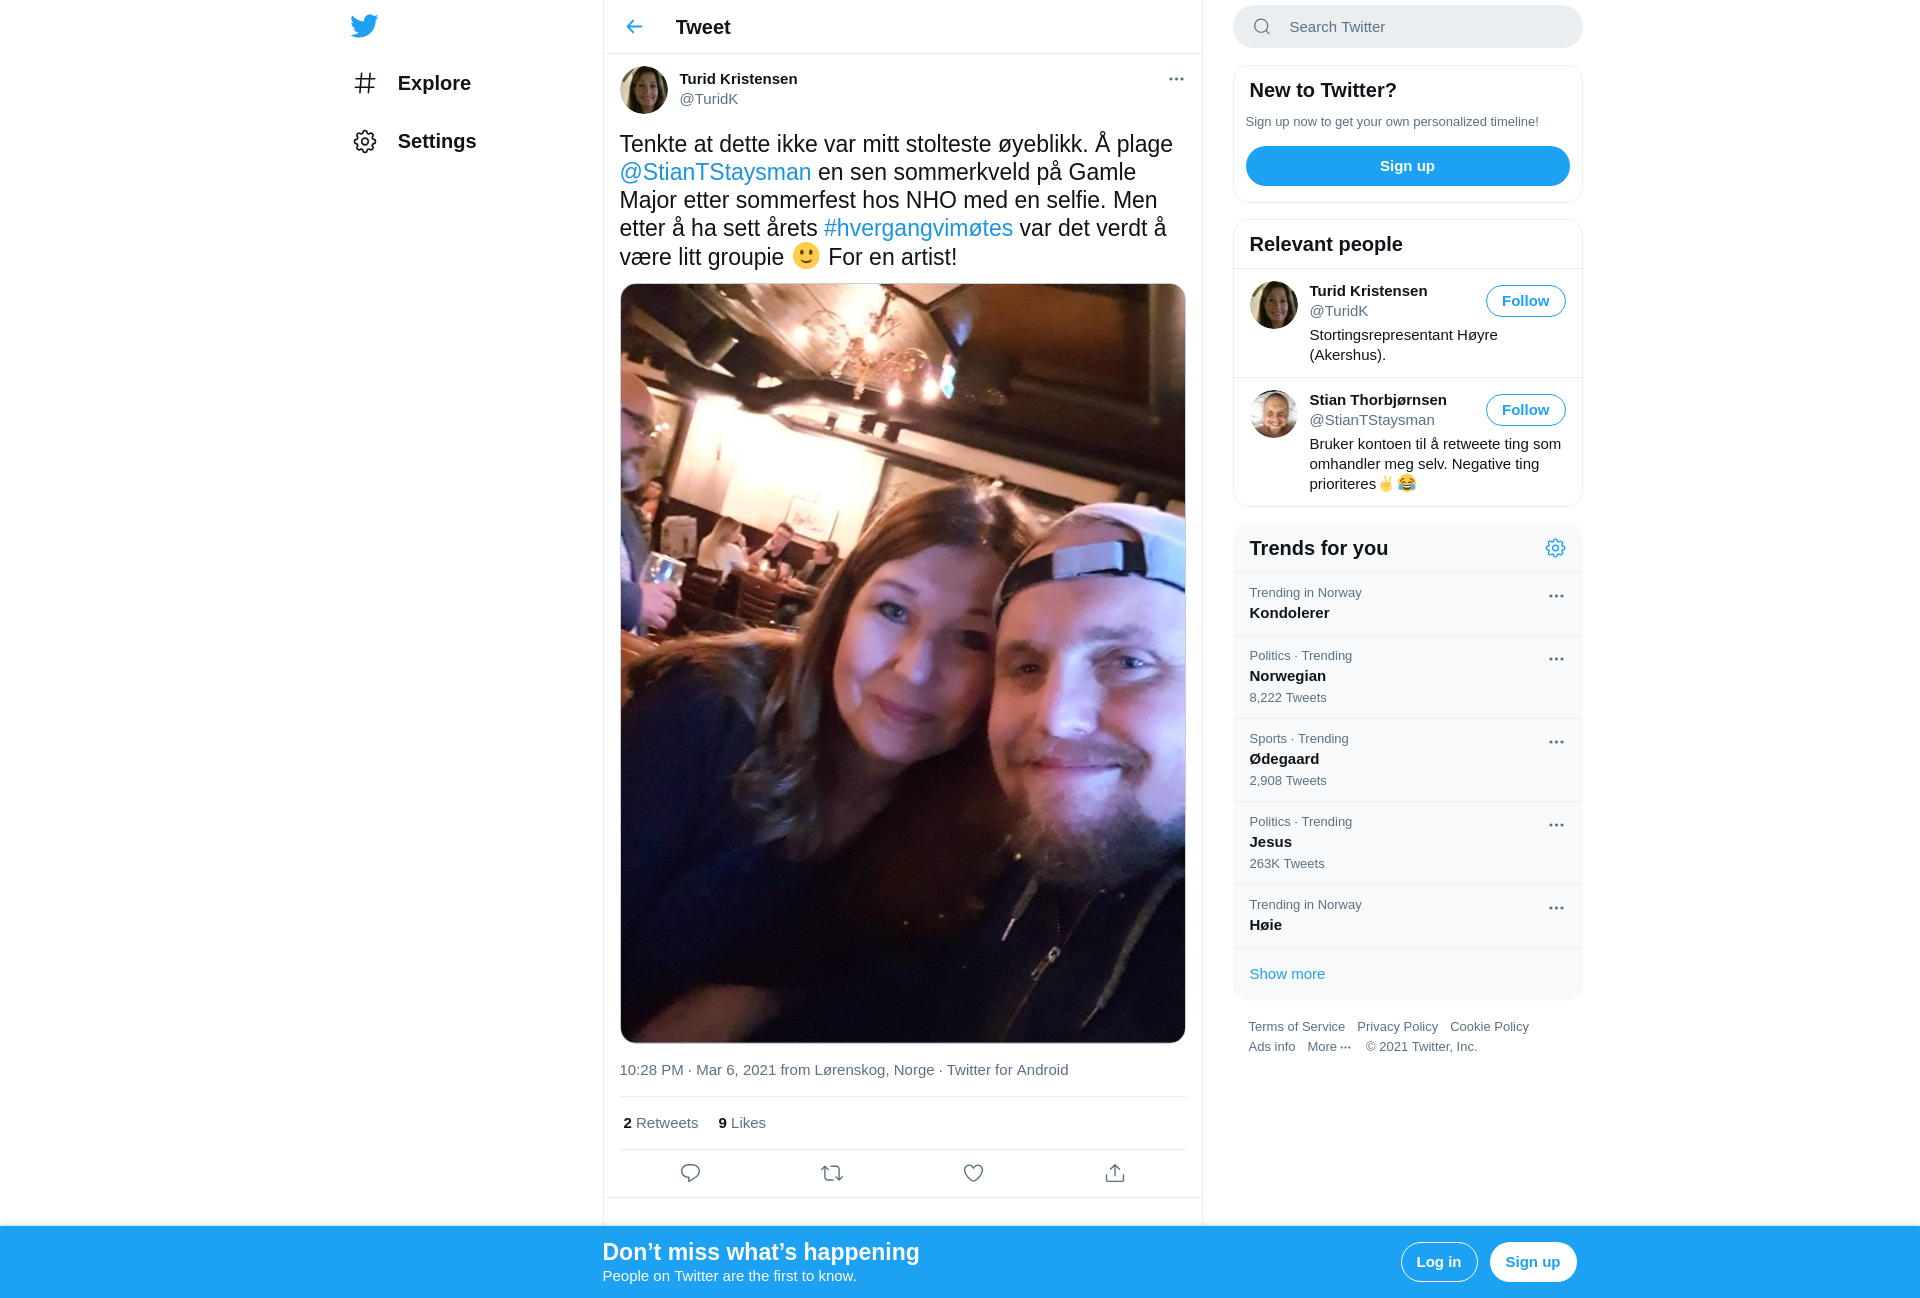Like the tweet with heart icon
The image size is (1920, 1298).
pyautogui.click(x=973, y=1173)
